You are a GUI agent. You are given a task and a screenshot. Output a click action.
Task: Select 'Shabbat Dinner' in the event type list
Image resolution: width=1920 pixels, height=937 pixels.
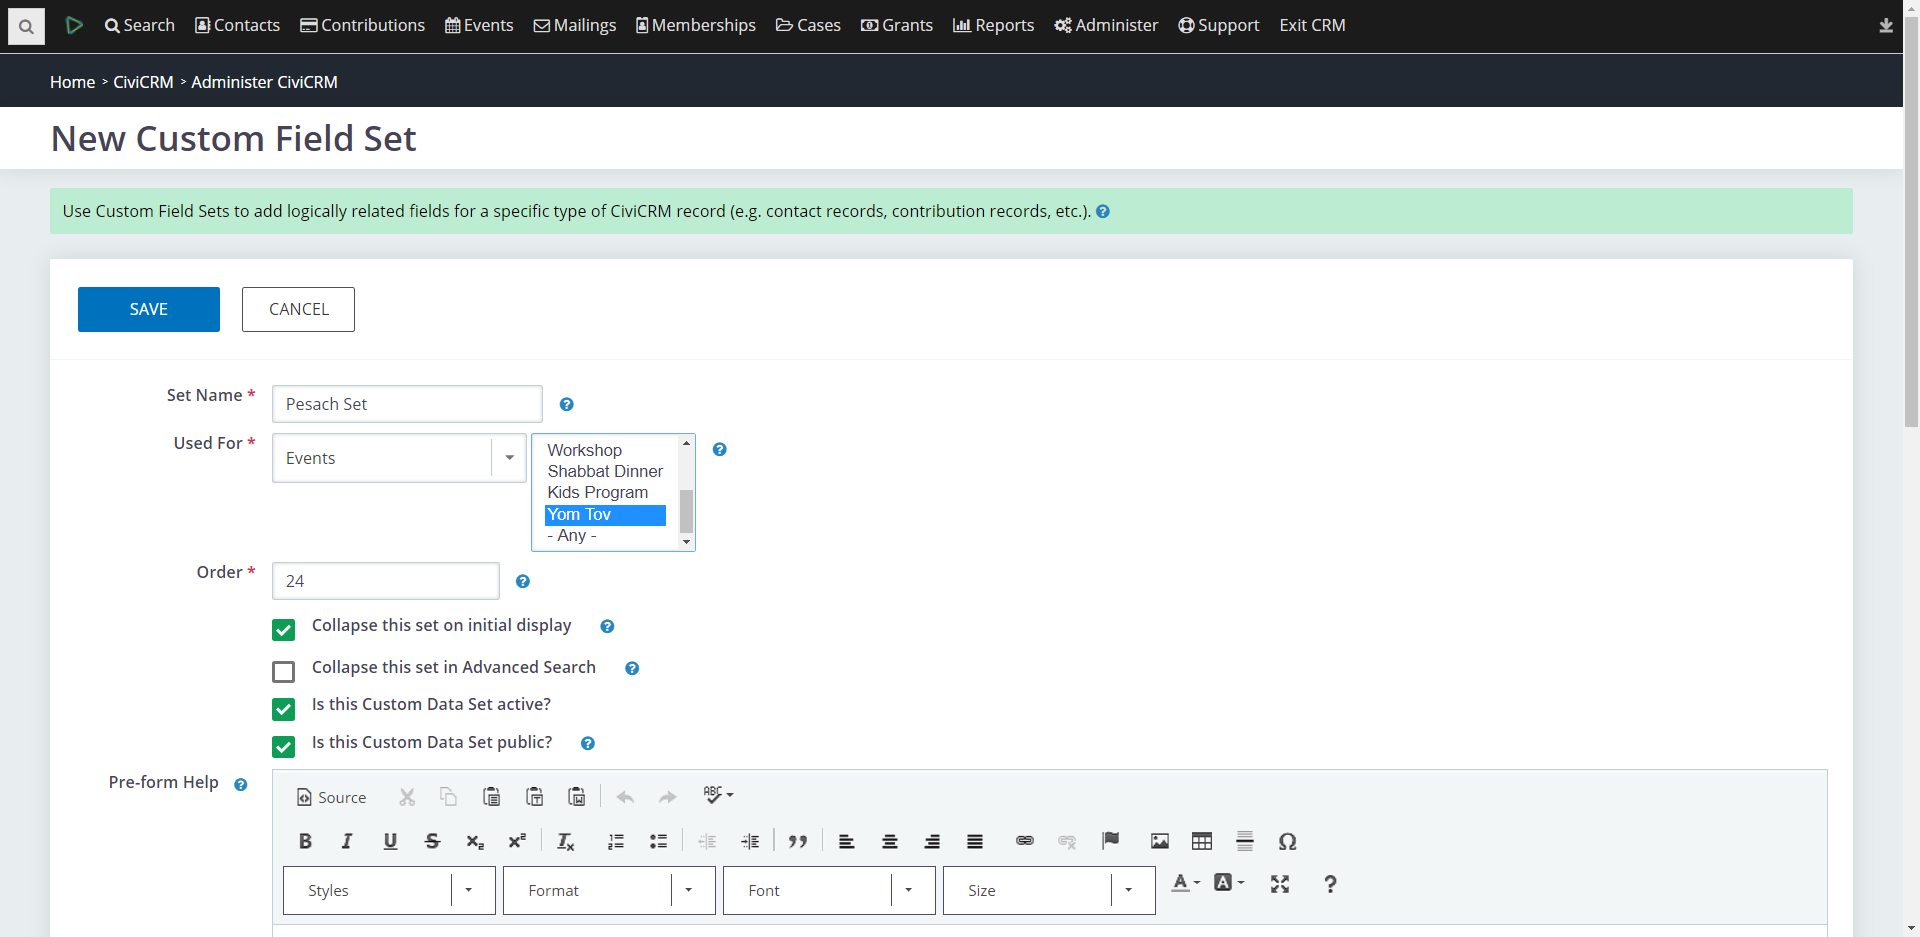(x=604, y=471)
